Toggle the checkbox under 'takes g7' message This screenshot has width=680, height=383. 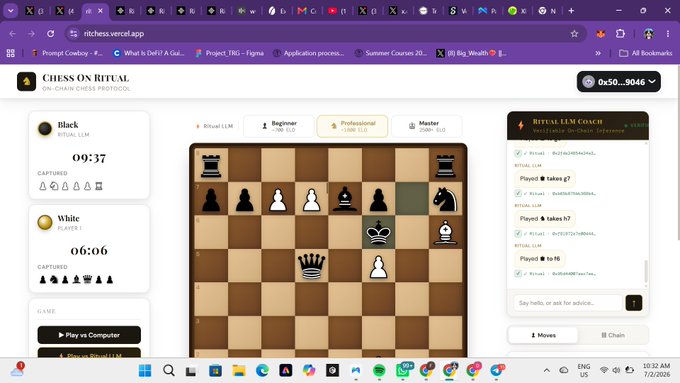(x=518, y=193)
